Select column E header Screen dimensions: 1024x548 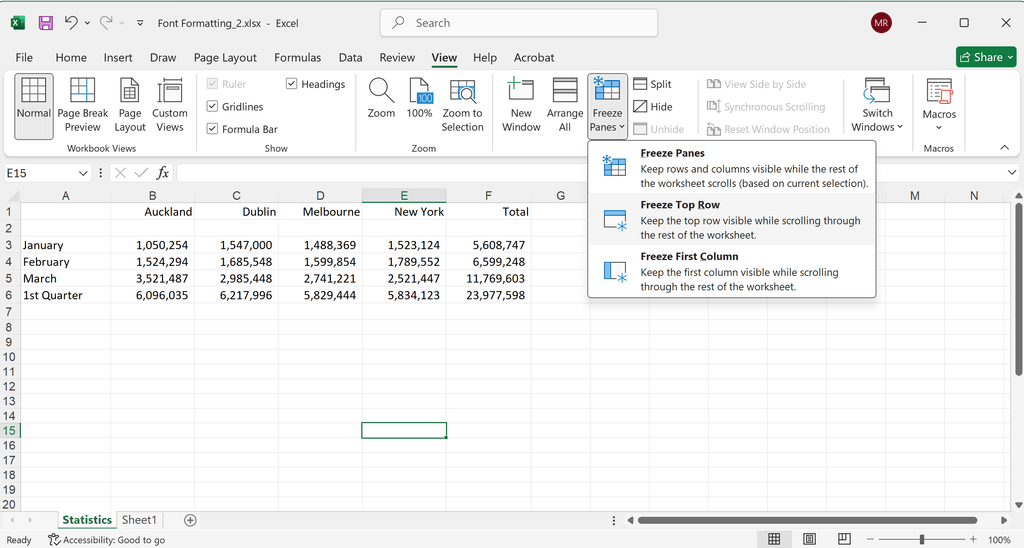[x=404, y=195]
